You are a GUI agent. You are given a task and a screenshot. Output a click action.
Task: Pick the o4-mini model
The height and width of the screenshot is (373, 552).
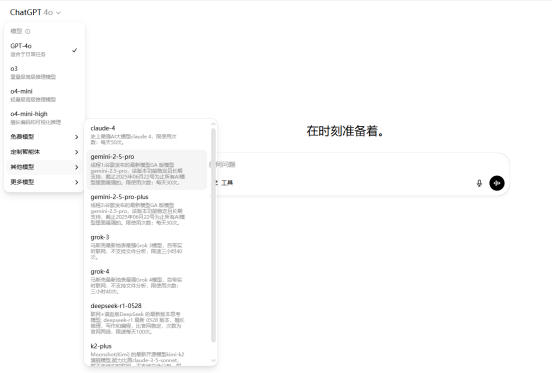[x=44, y=95]
